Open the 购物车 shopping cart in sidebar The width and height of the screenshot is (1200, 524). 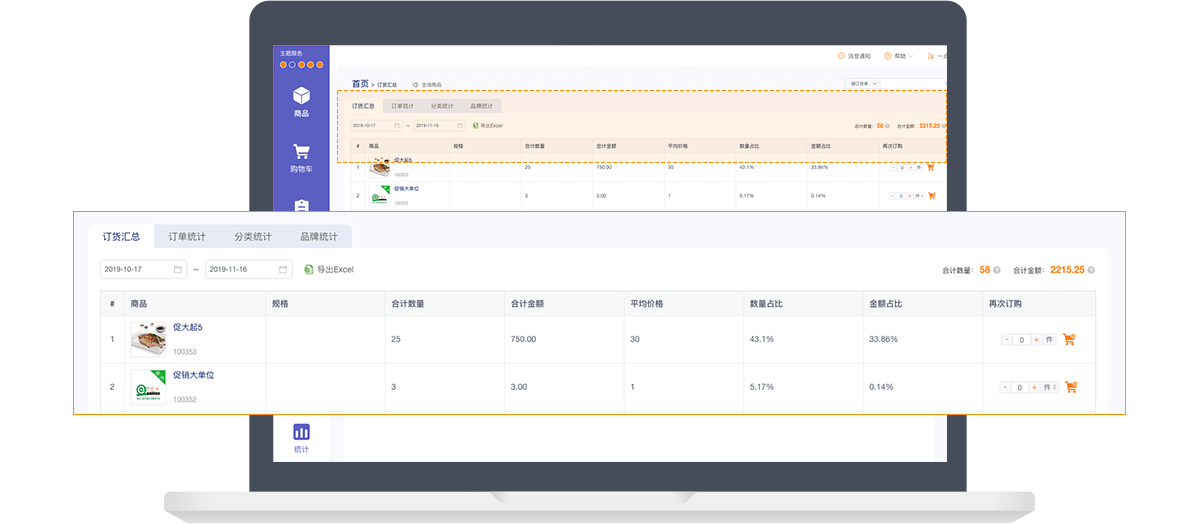click(x=301, y=157)
